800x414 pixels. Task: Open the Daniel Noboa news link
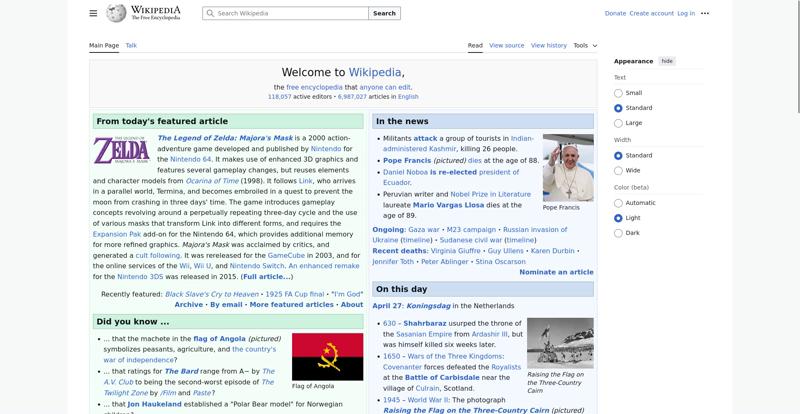coord(405,172)
